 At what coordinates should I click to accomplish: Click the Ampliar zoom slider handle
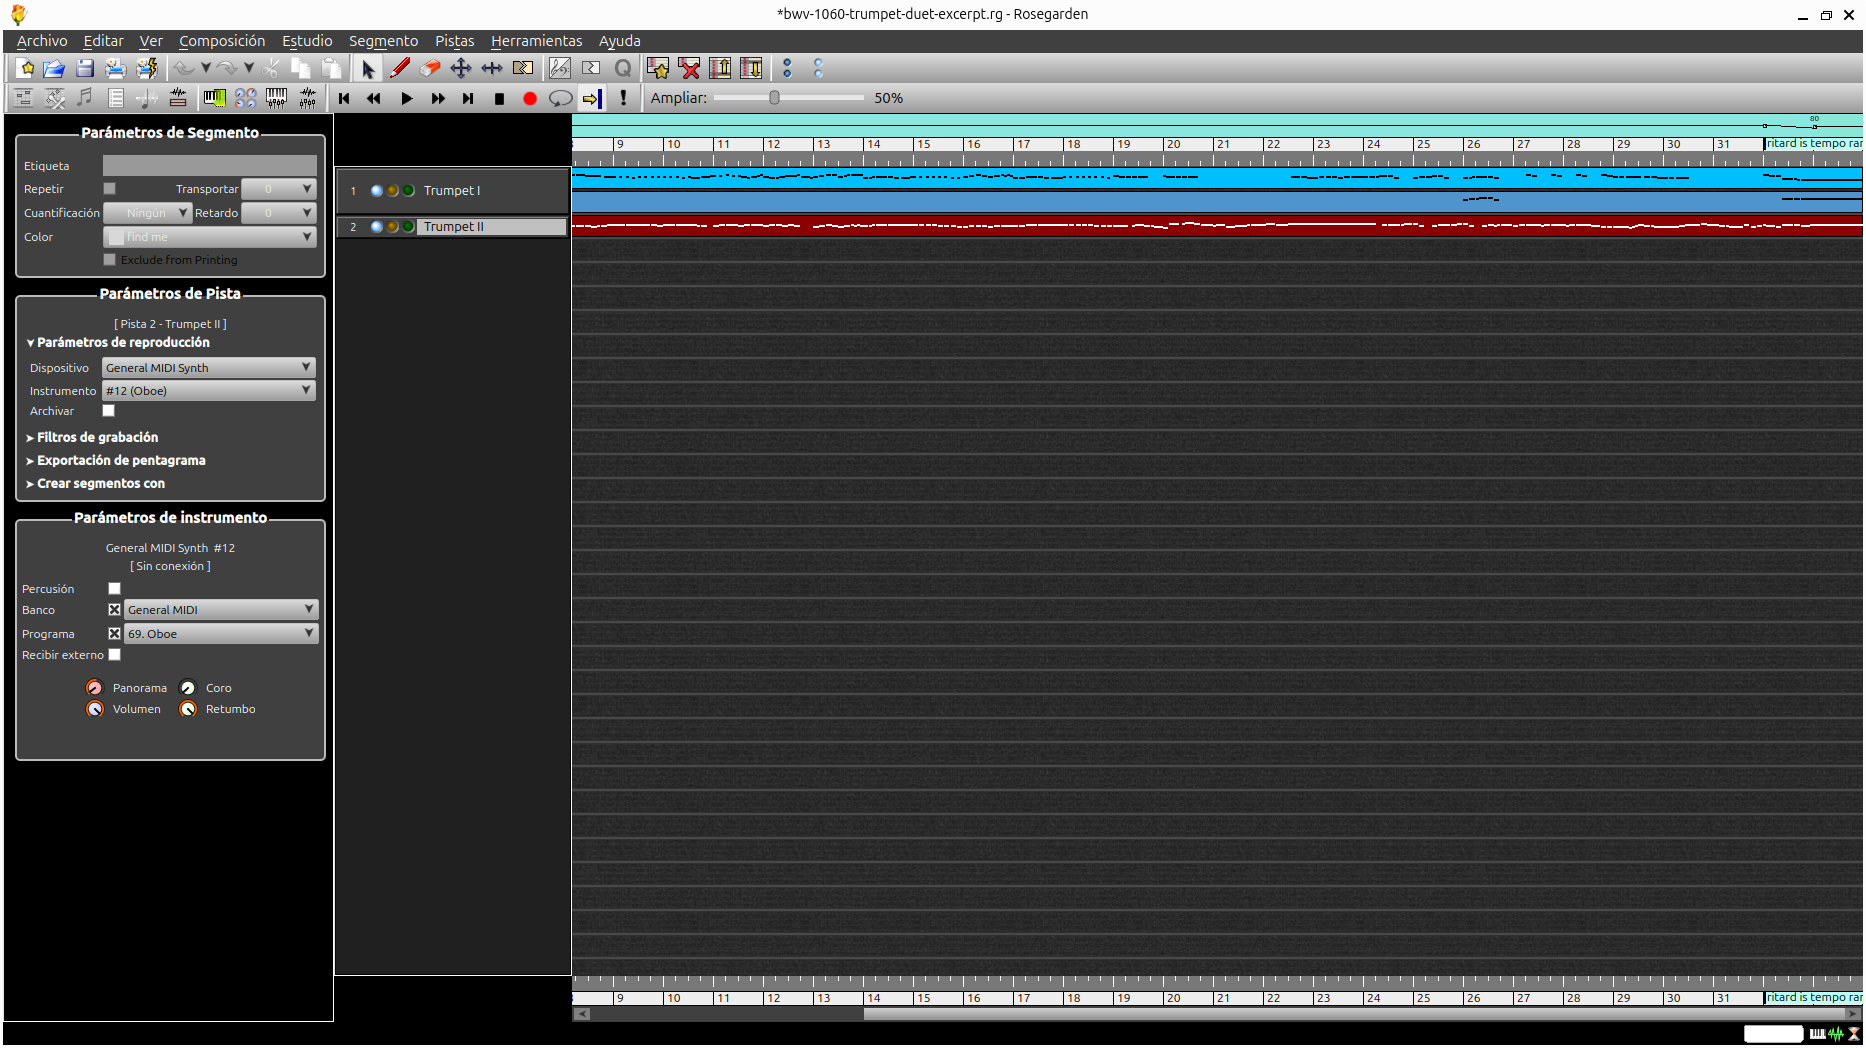(774, 98)
